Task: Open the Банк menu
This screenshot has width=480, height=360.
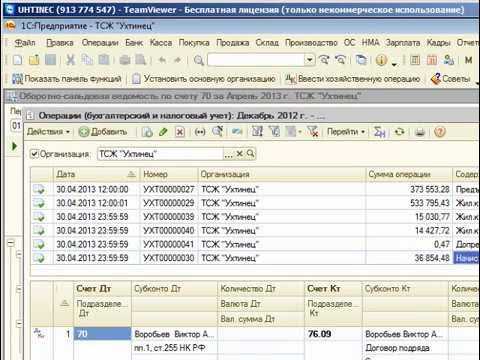Action: pos(134,43)
